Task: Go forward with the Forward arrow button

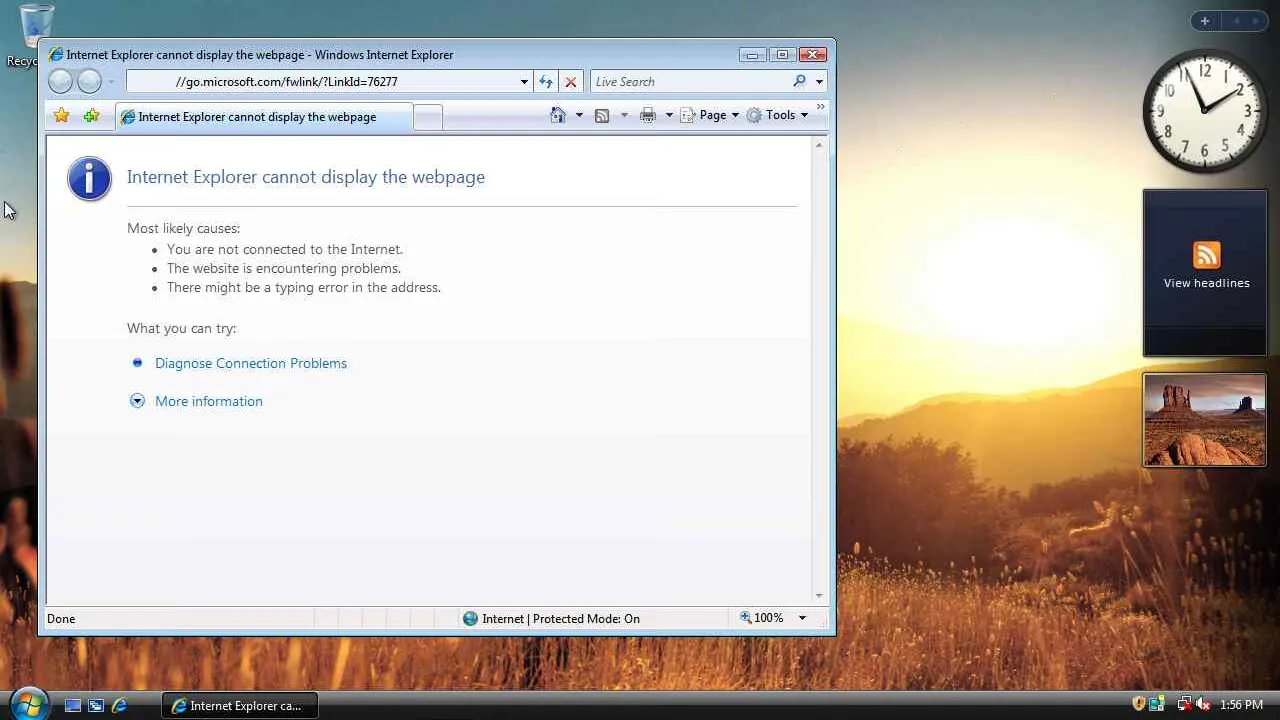Action: point(90,82)
